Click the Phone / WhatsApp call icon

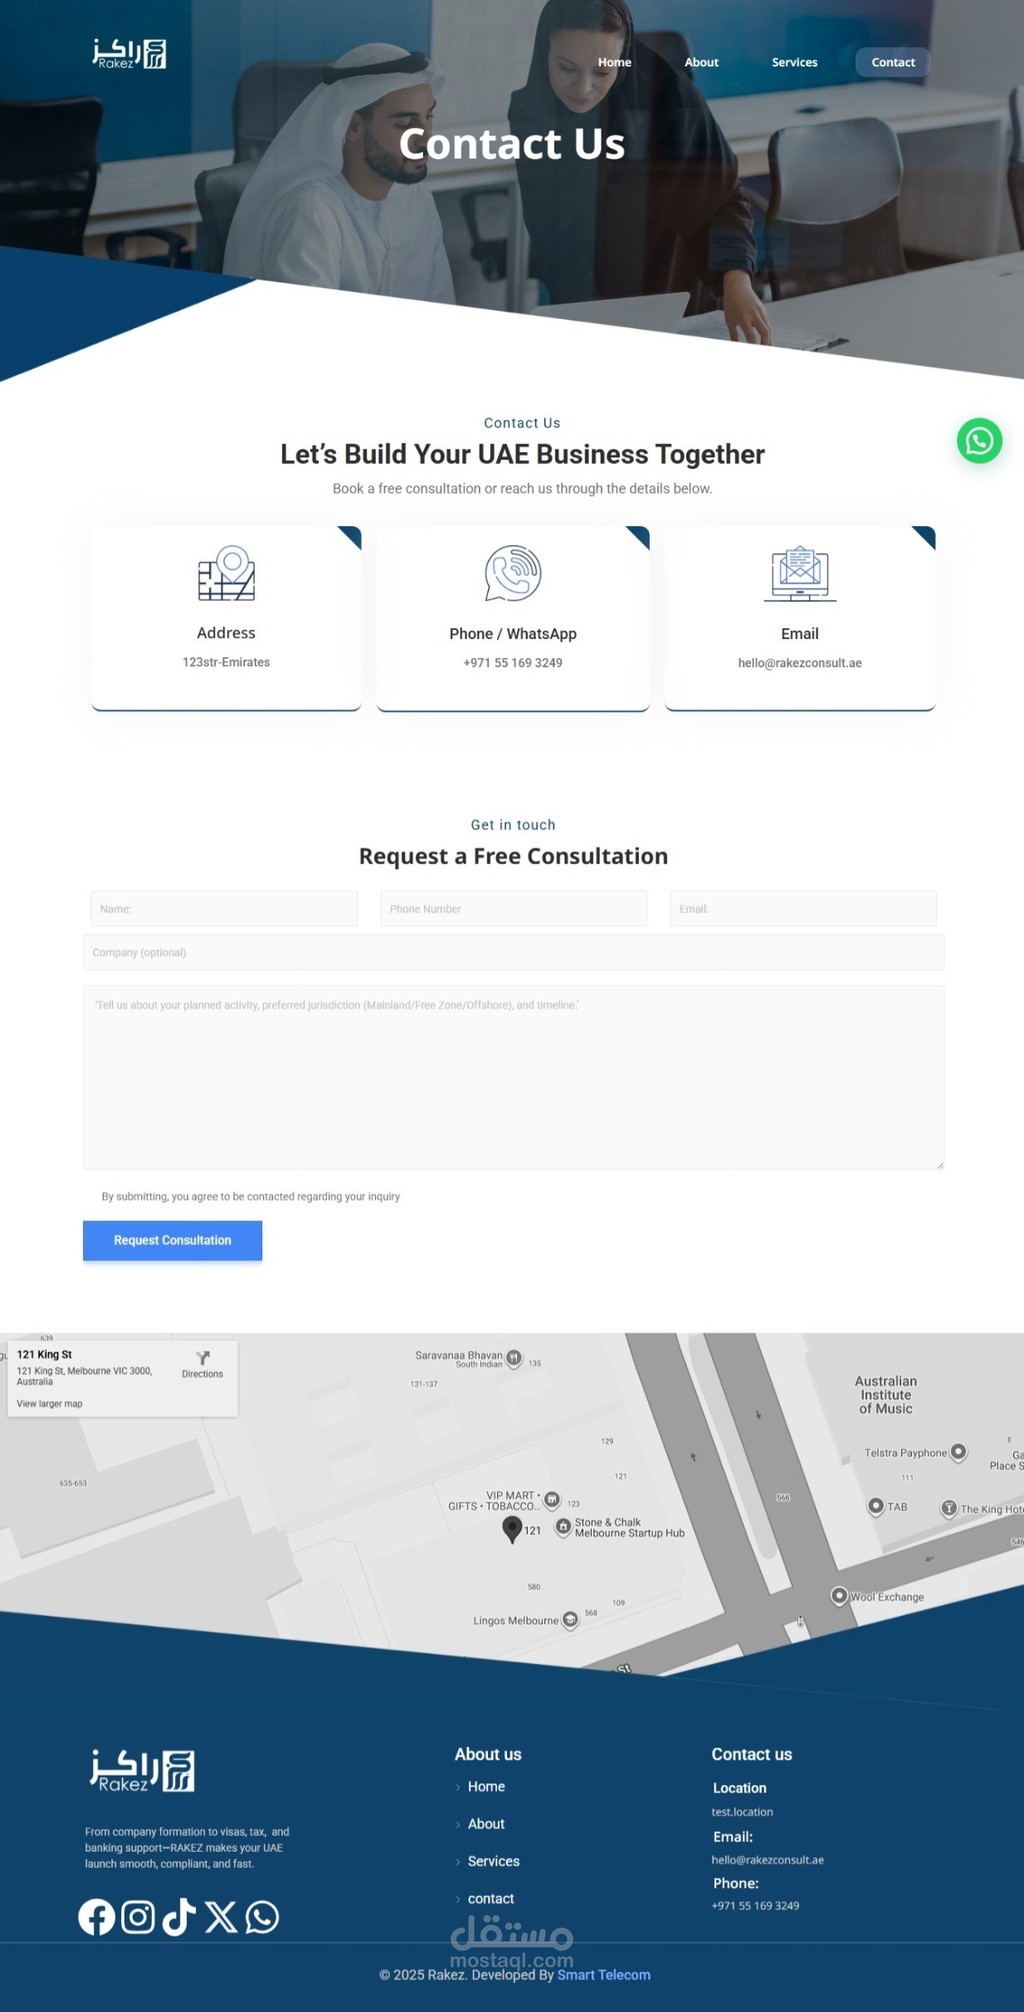click(513, 573)
